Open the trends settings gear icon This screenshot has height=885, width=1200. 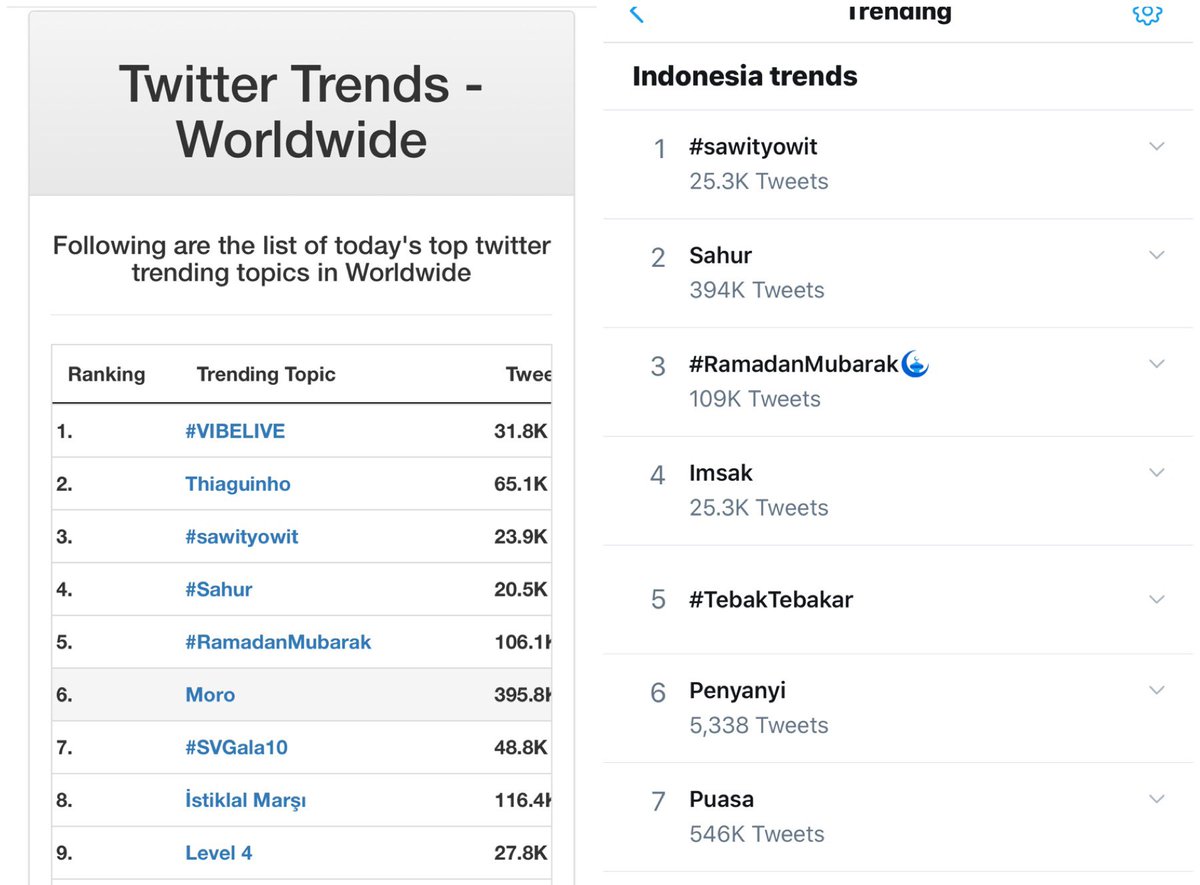pos(1147,14)
